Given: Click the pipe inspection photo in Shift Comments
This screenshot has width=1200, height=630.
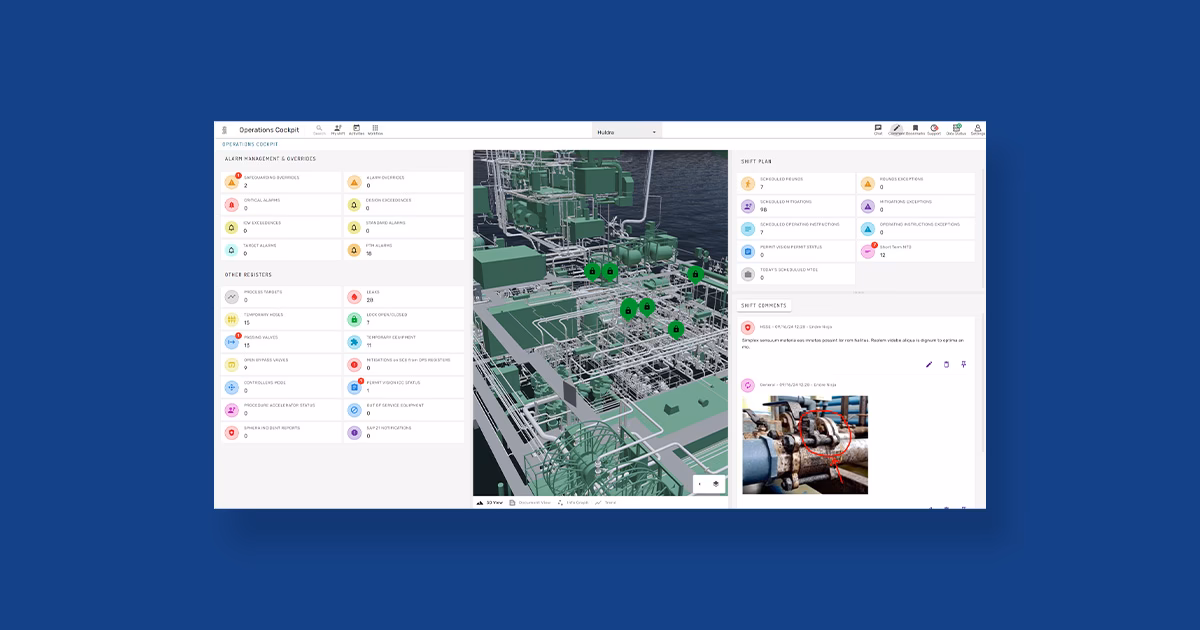Looking at the screenshot, I should pyautogui.click(x=805, y=445).
